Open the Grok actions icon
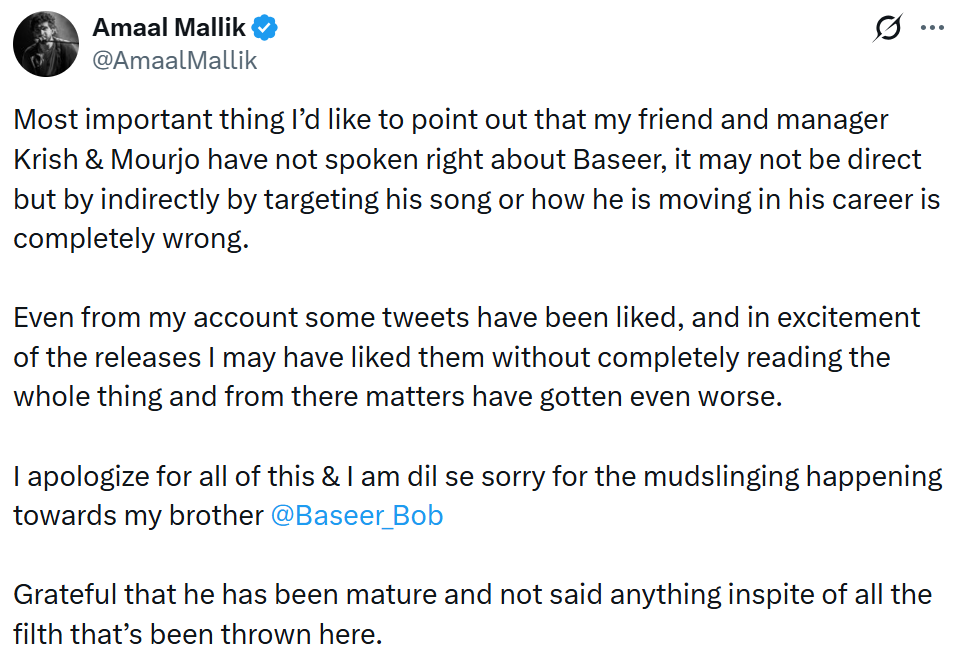 [886, 30]
